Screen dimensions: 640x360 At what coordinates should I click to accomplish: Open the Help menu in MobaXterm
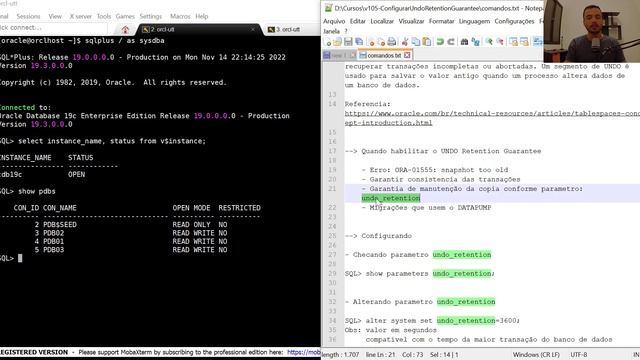202,16
